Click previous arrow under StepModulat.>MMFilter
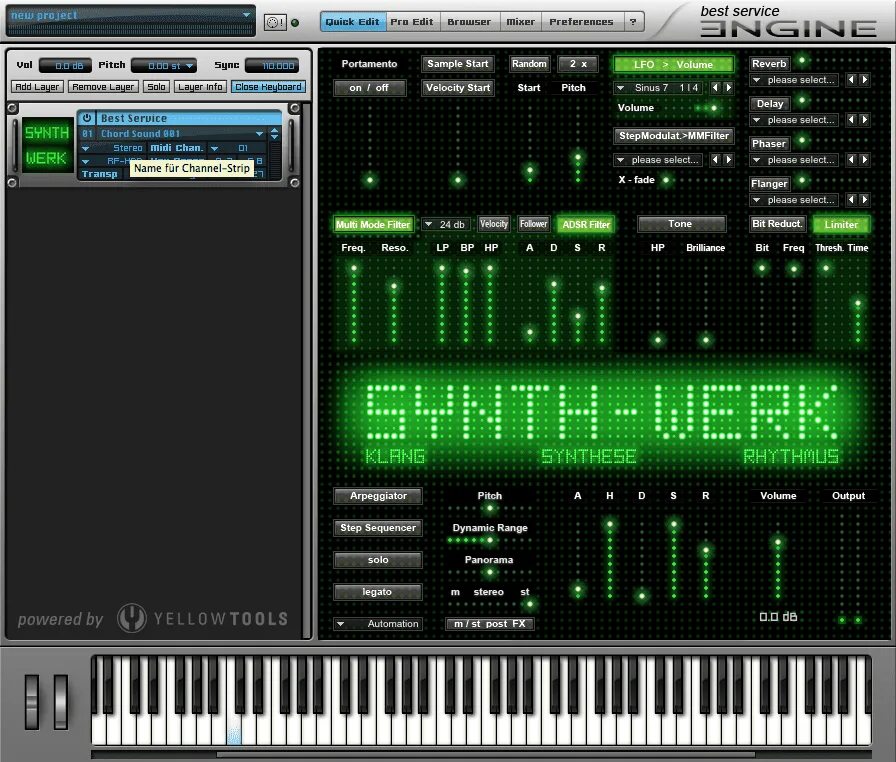The height and width of the screenshot is (762, 896). tap(715, 159)
